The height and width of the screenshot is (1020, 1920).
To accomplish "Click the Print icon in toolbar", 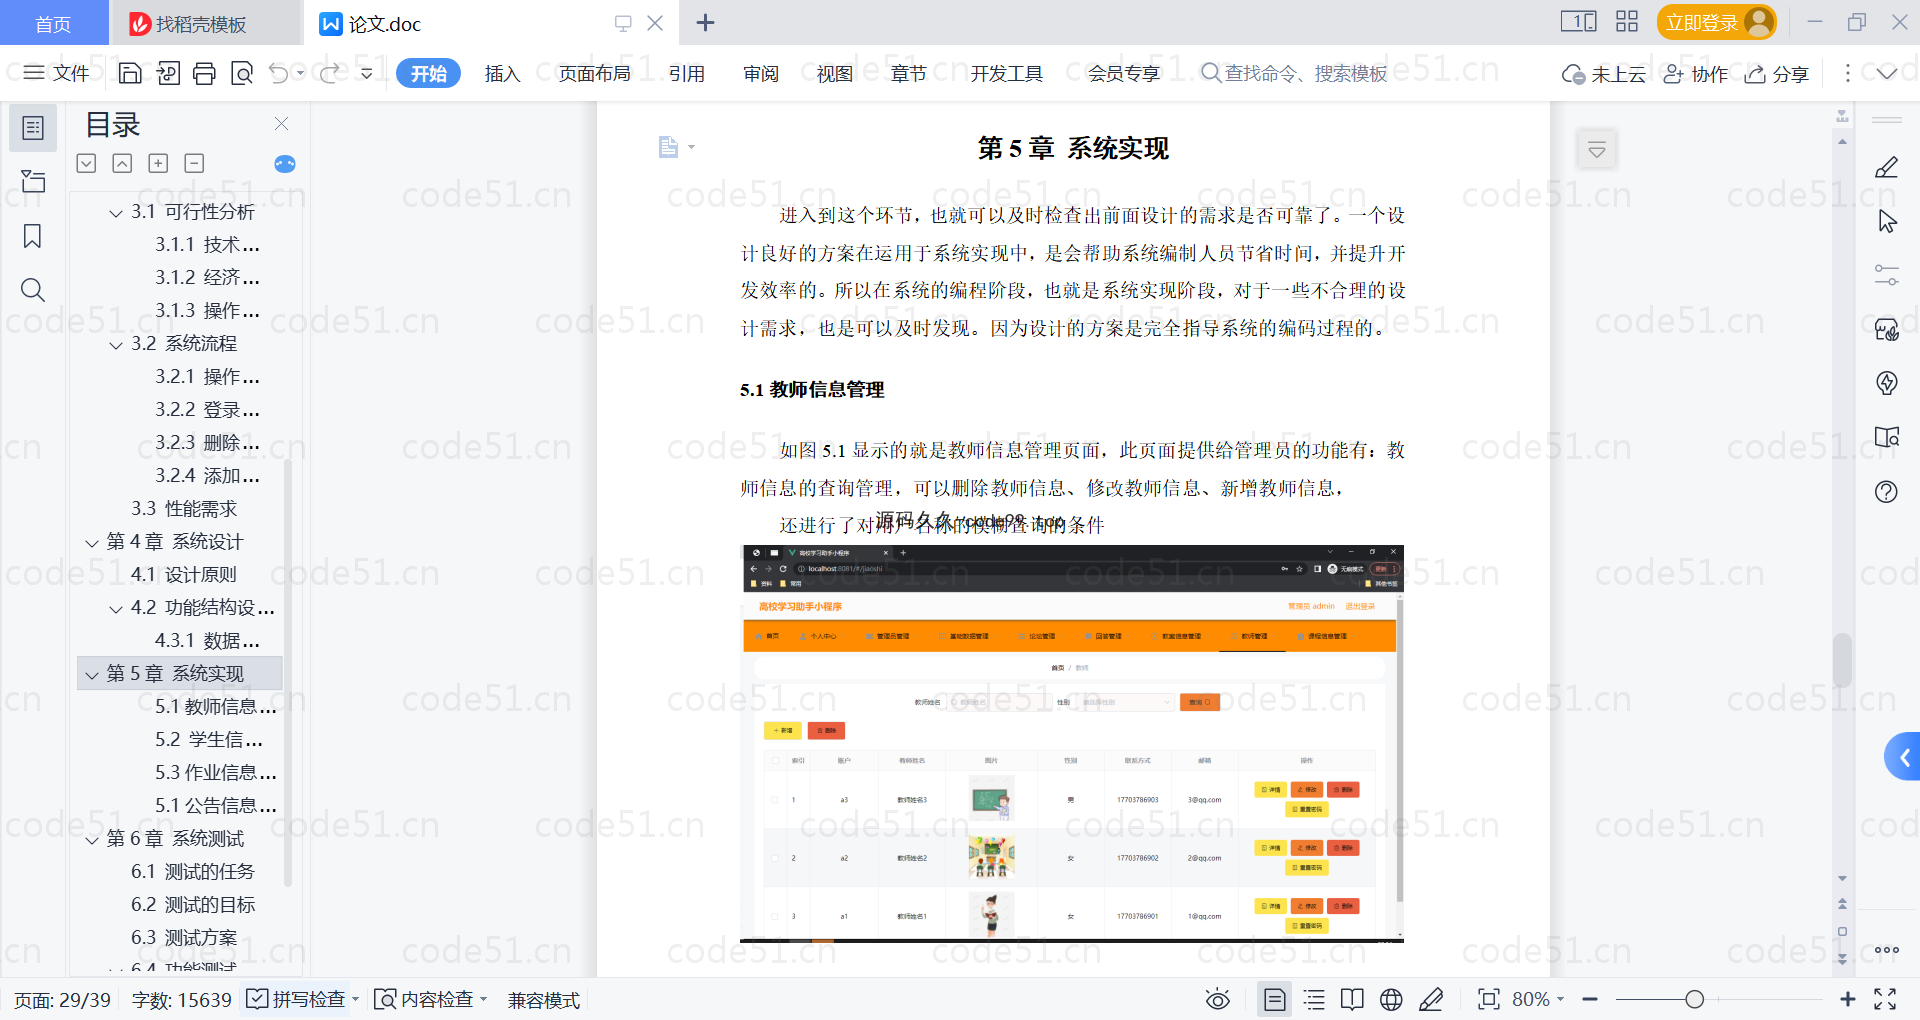I will [204, 73].
